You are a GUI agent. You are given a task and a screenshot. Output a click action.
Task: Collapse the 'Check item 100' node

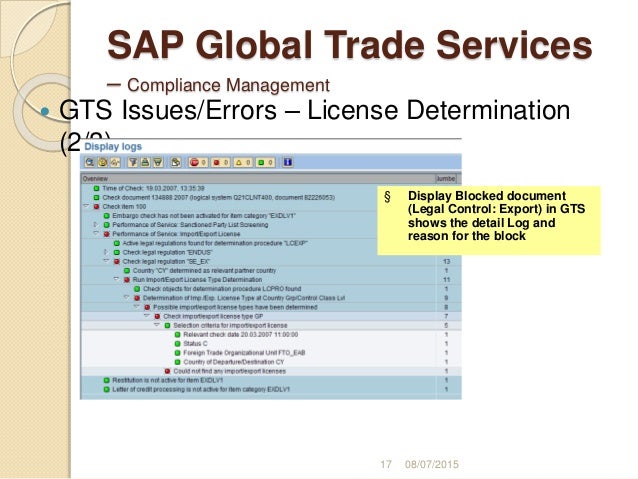tap(86, 206)
